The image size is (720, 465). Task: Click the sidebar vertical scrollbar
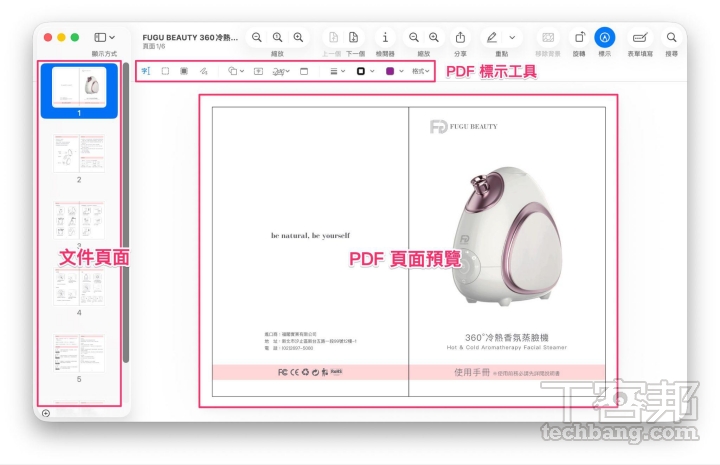tap(126, 212)
